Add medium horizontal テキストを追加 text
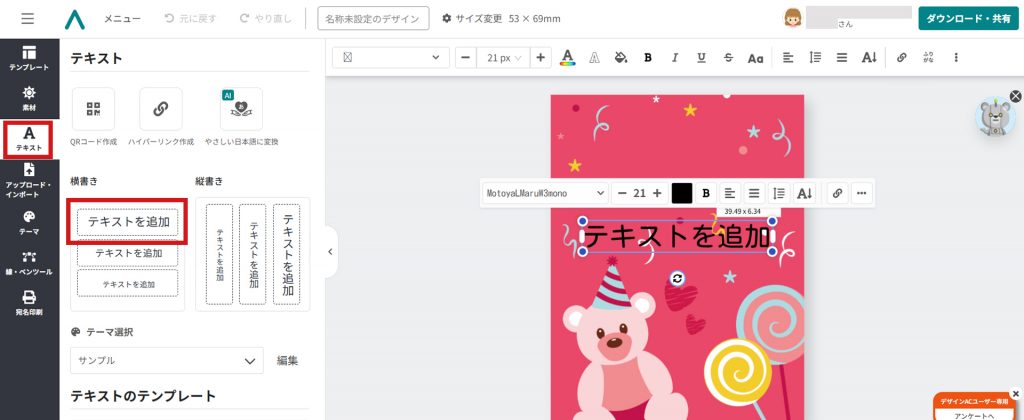Viewport: 1024px width, 420px height. coord(127,253)
